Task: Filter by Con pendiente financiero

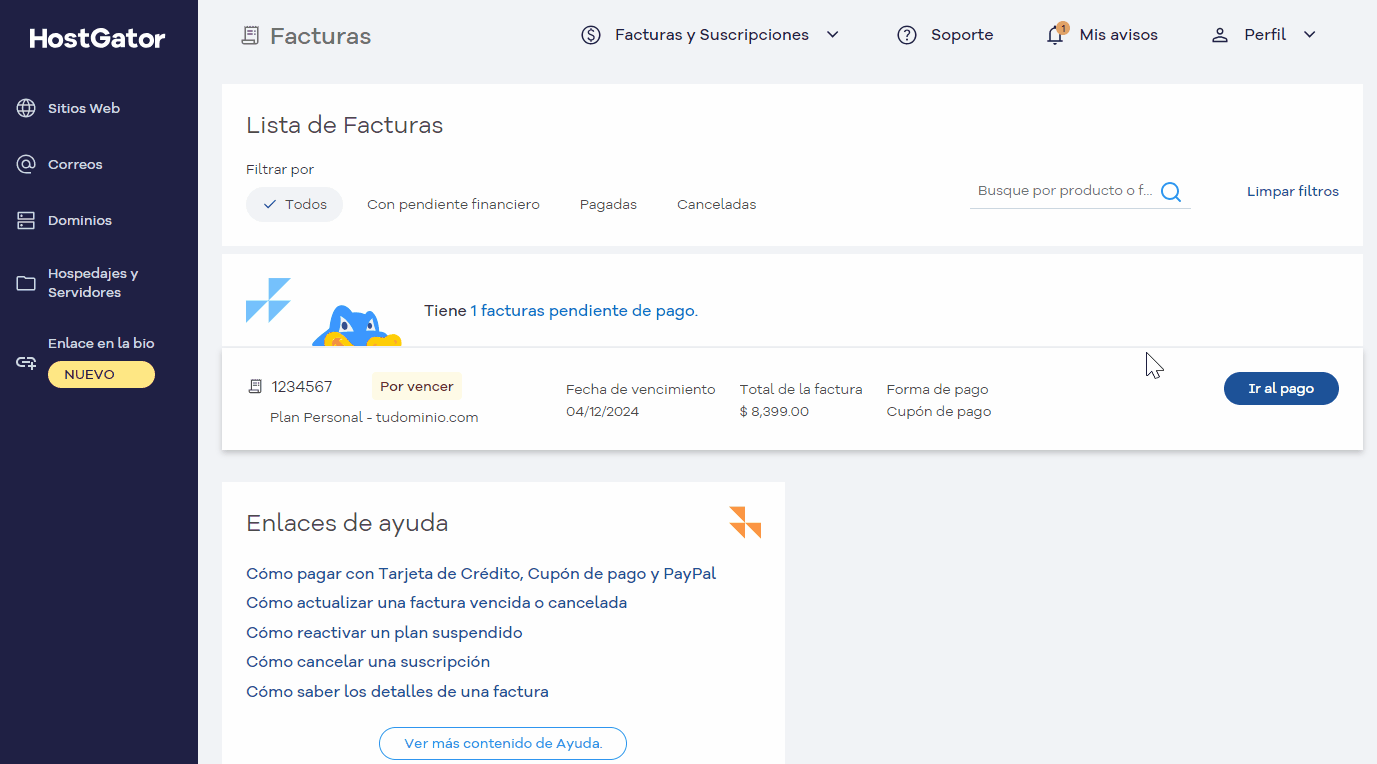Action: click(x=453, y=204)
